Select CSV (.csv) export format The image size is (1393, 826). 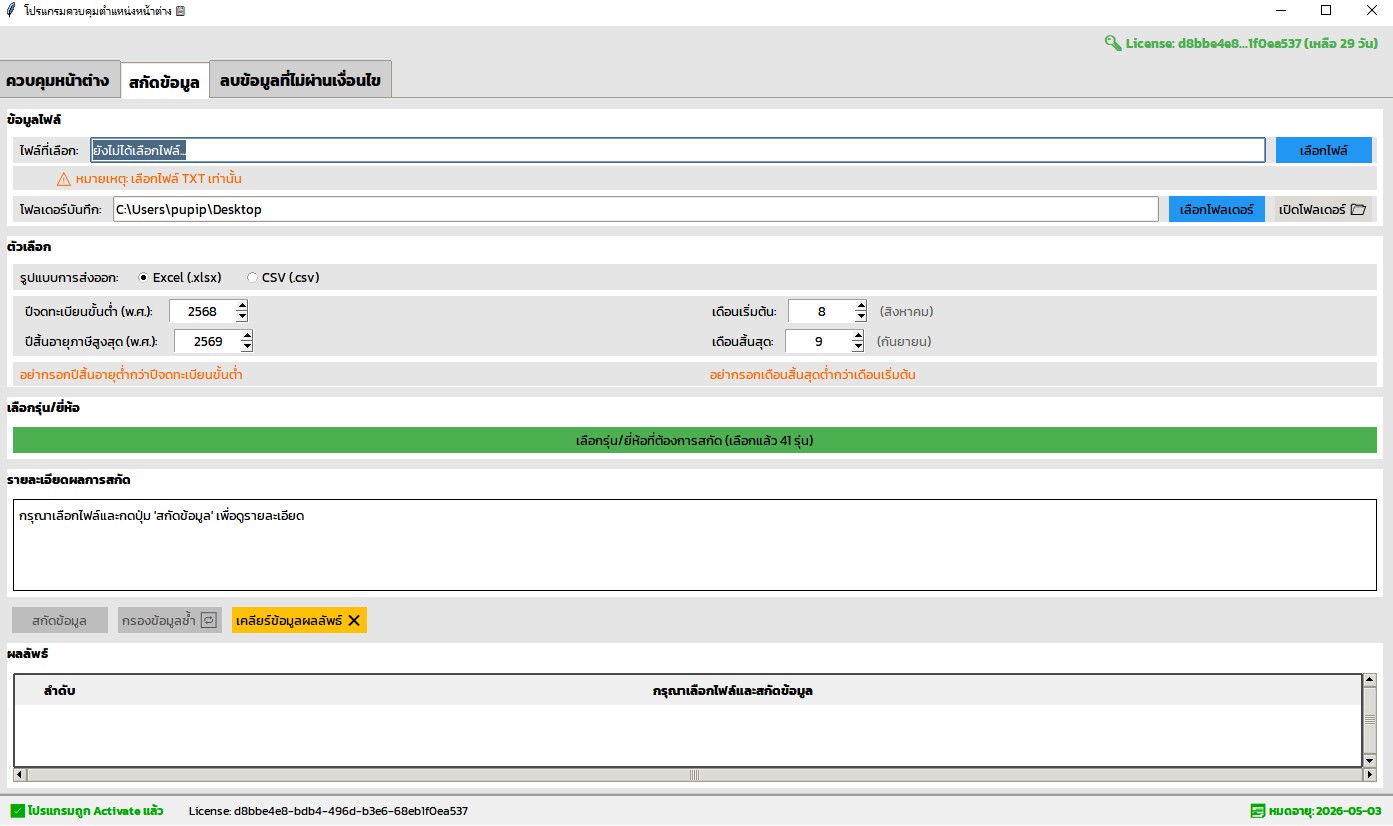pyautogui.click(x=252, y=278)
